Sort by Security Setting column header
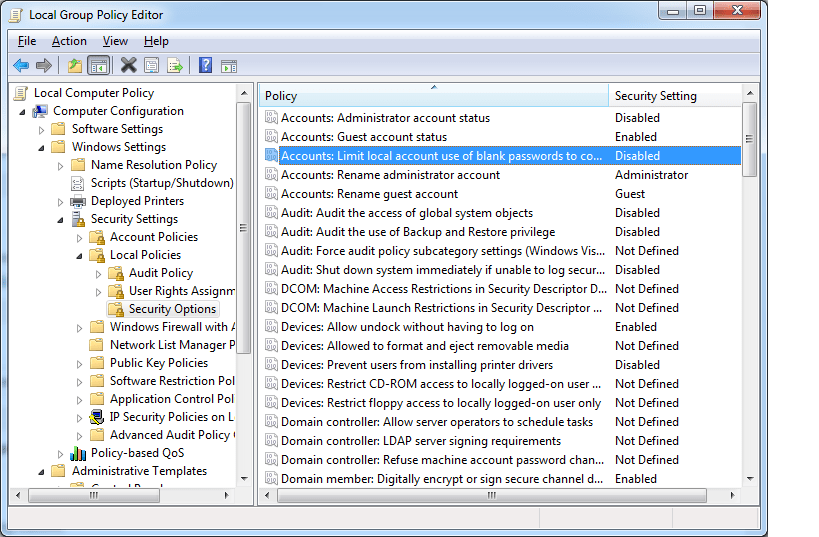Viewport: 819px width, 537px height. click(675, 96)
